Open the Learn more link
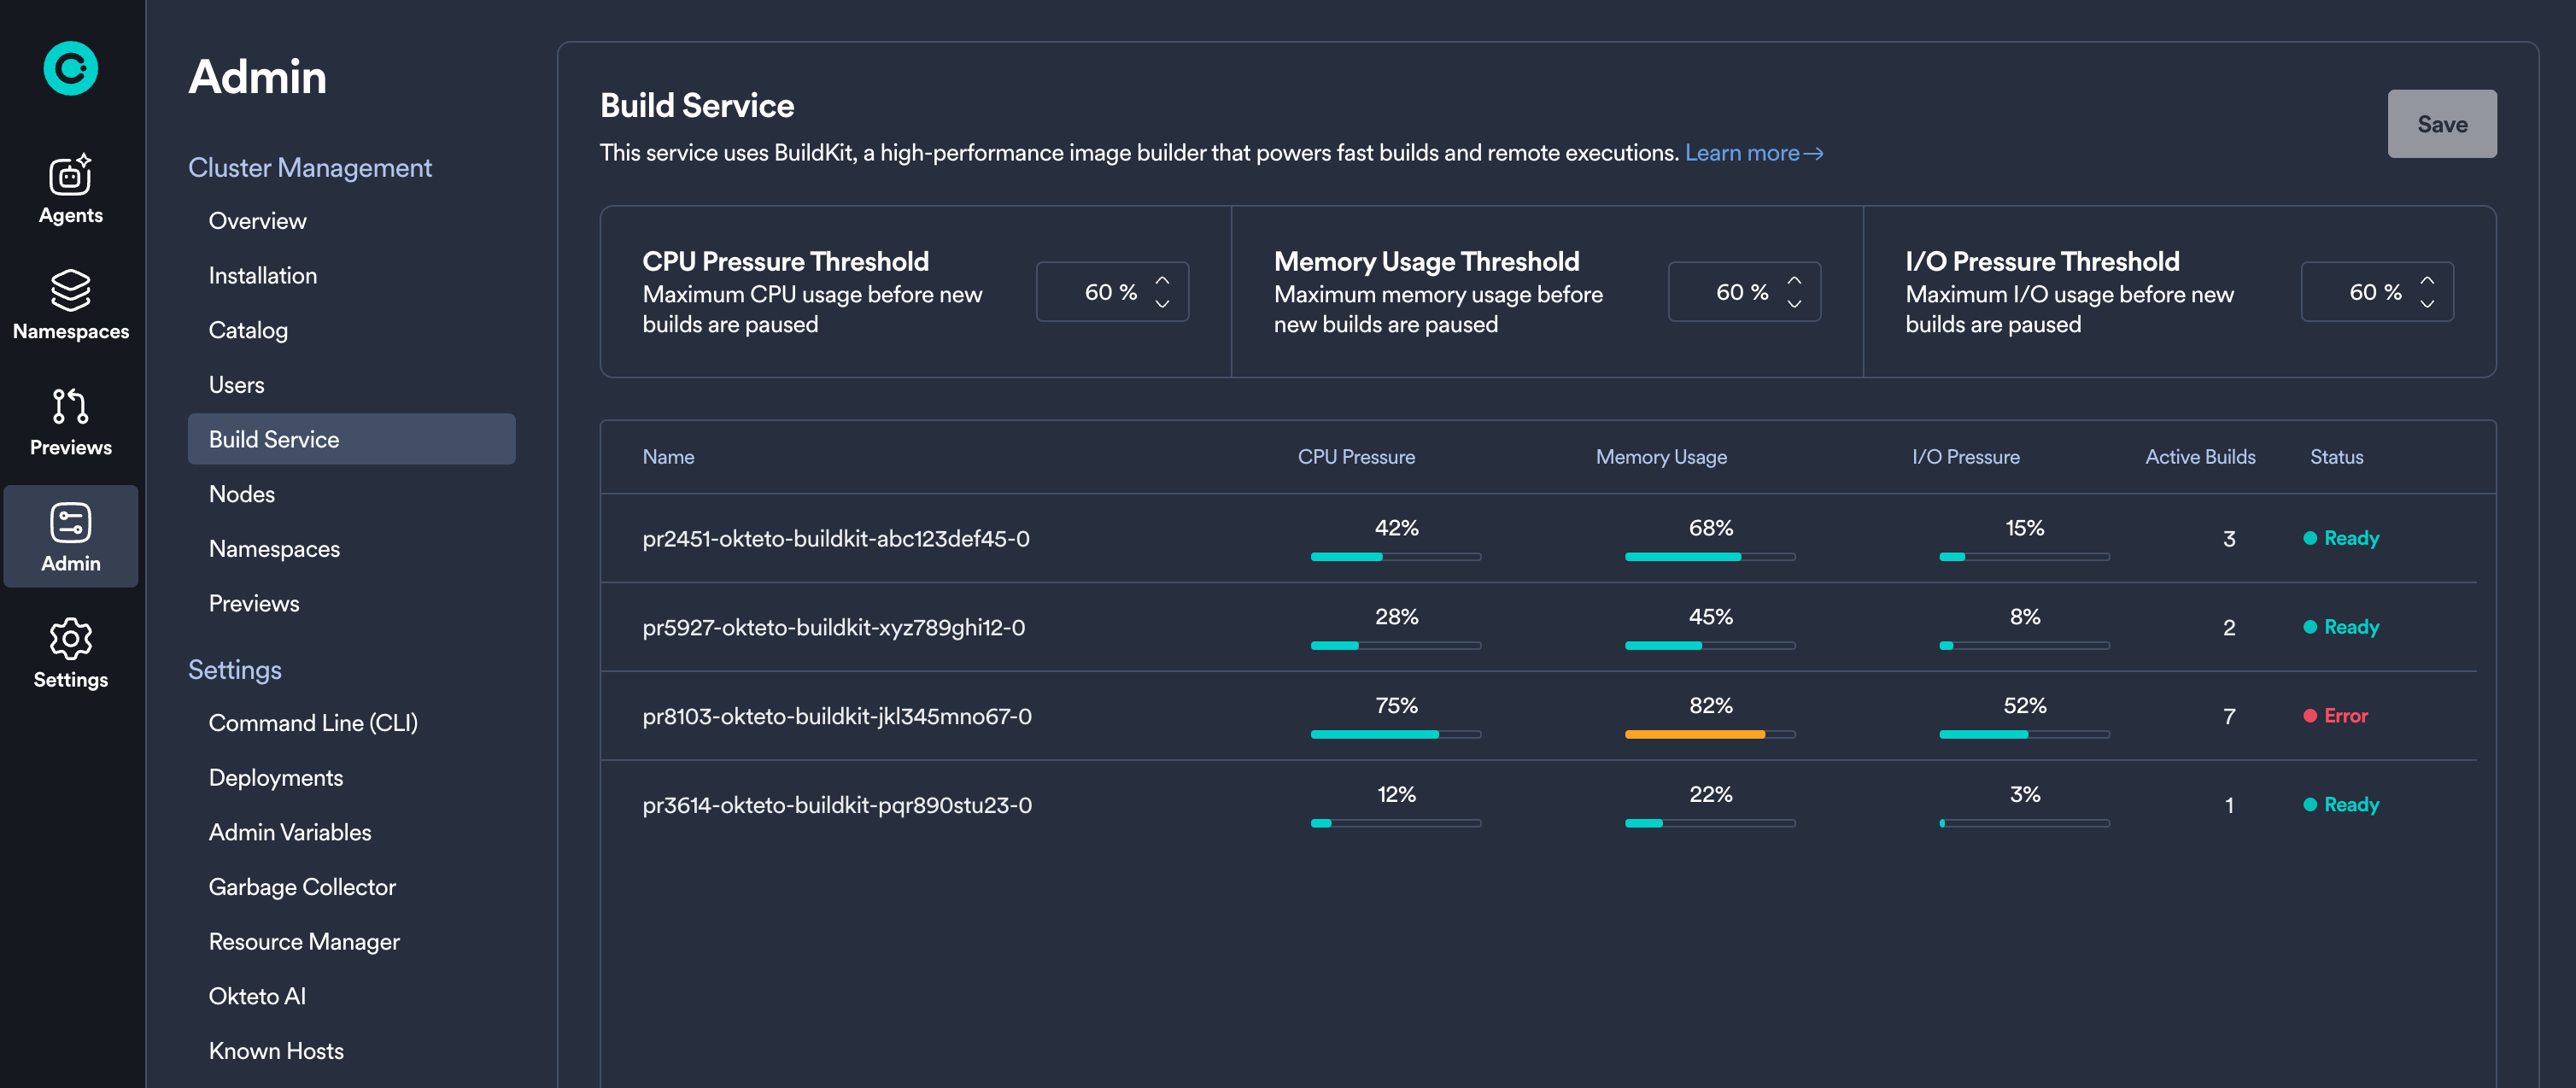 pos(1752,153)
